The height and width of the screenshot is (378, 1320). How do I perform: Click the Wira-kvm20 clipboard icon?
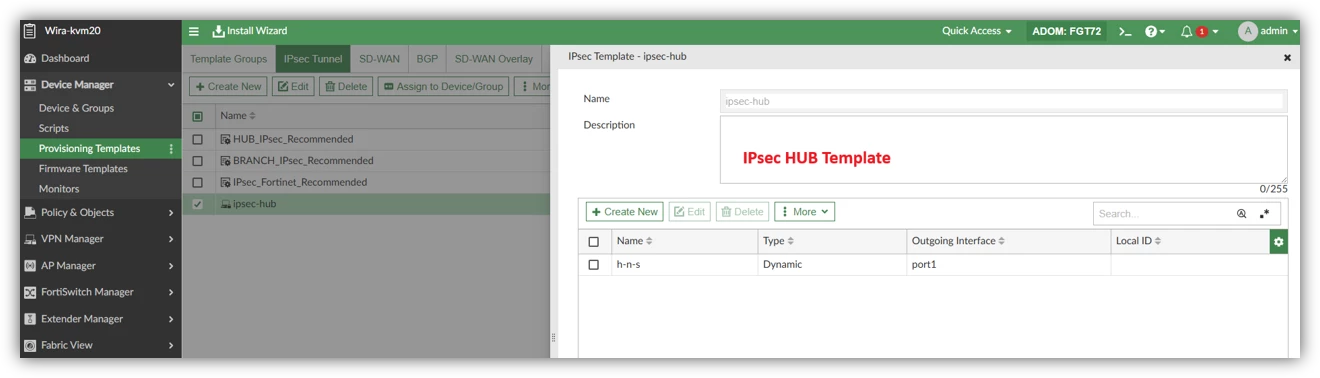pos(30,31)
